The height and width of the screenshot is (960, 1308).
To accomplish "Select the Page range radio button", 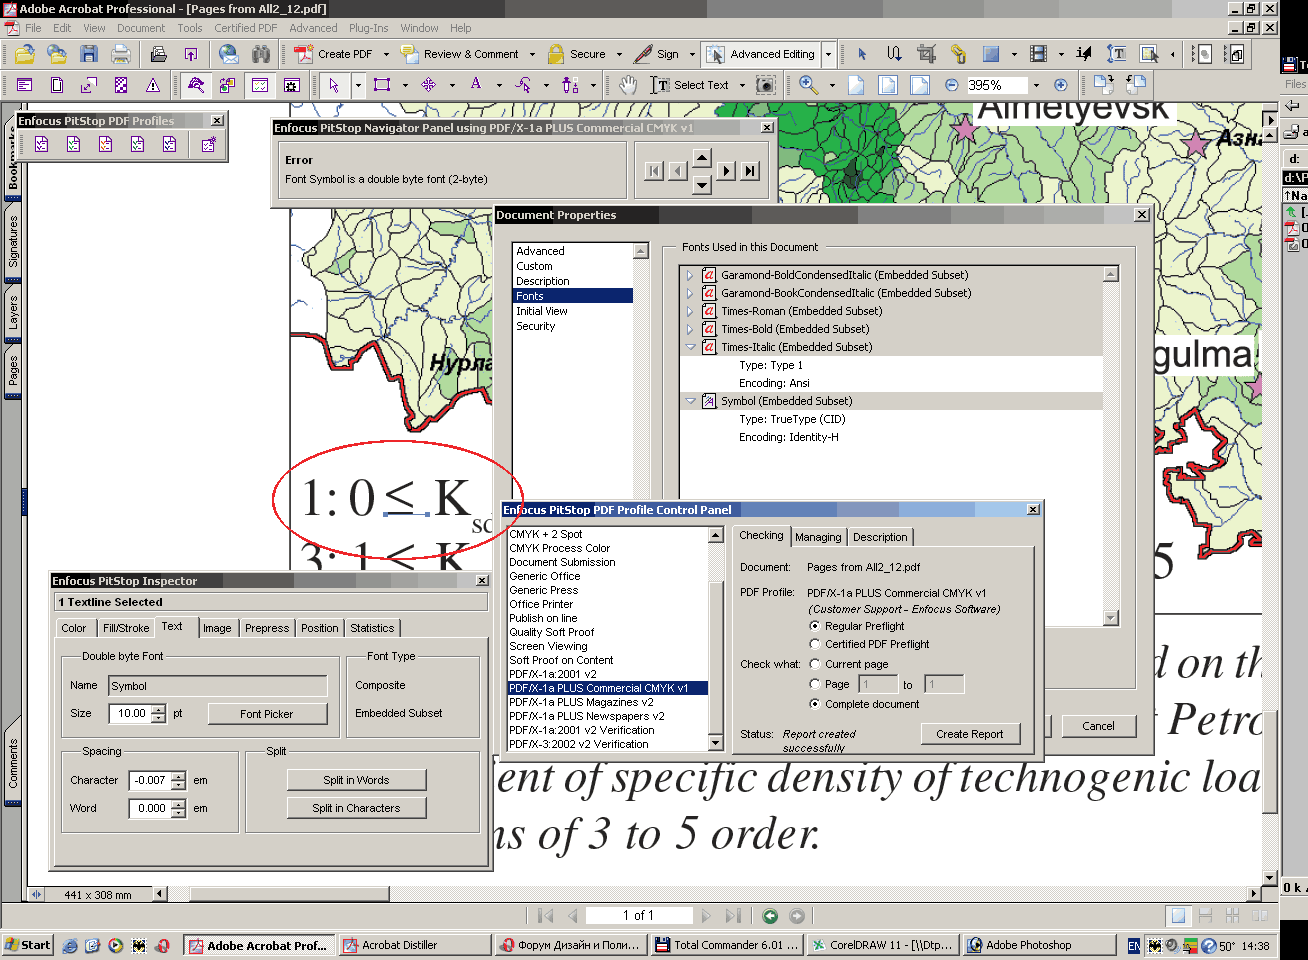I will click(x=815, y=684).
